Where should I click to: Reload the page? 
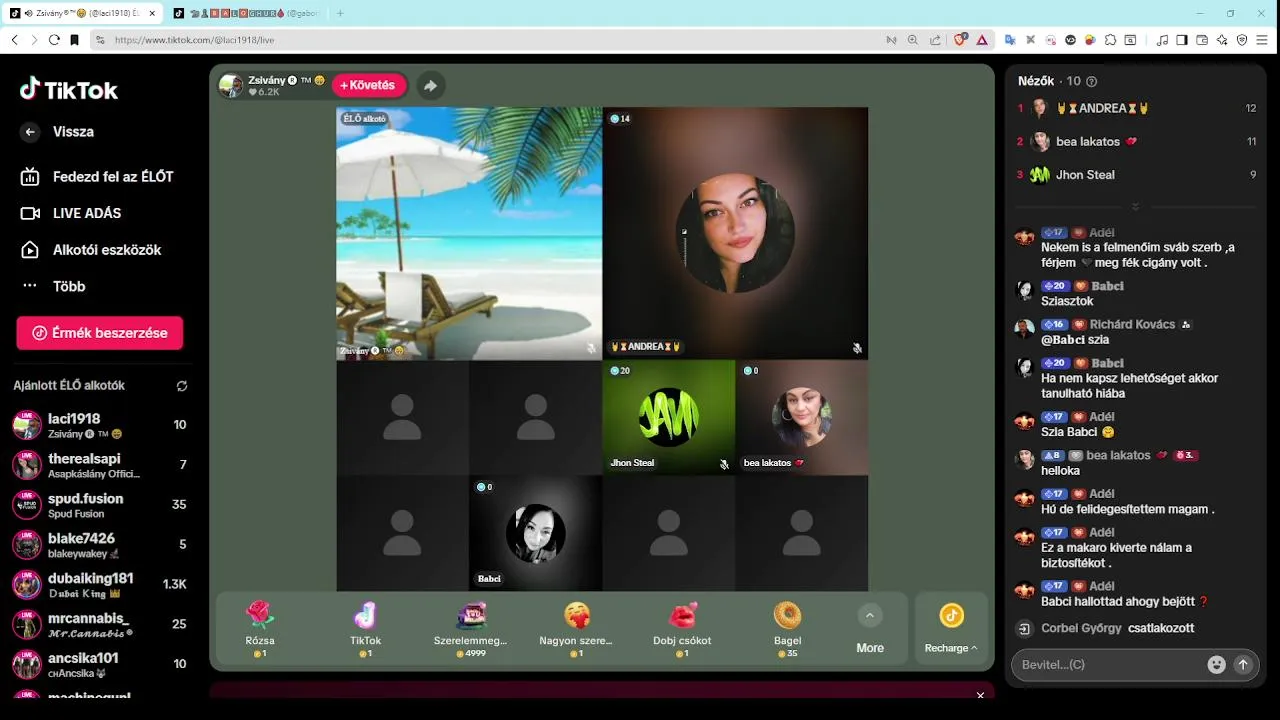pos(54,40)
